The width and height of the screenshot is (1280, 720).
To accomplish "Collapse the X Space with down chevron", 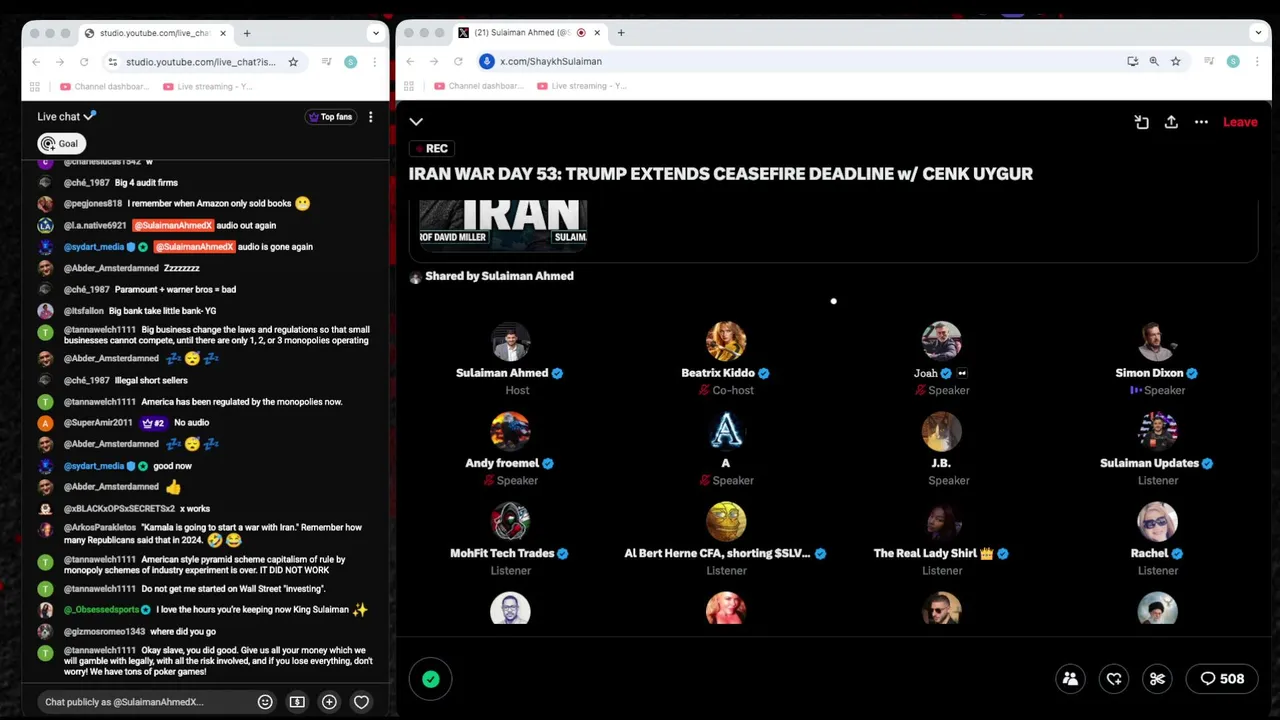I will (x=416, y=122).
